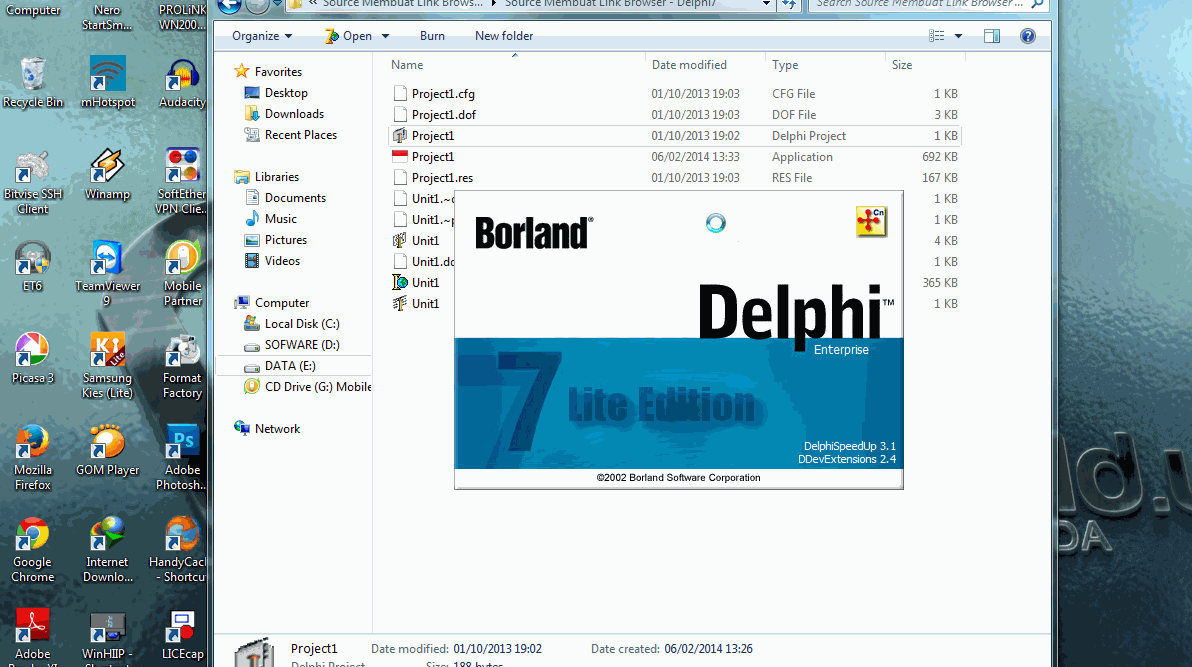Launch Google Chrome desktop shortcut
1192x667 pixels.
tap(33, 549)
